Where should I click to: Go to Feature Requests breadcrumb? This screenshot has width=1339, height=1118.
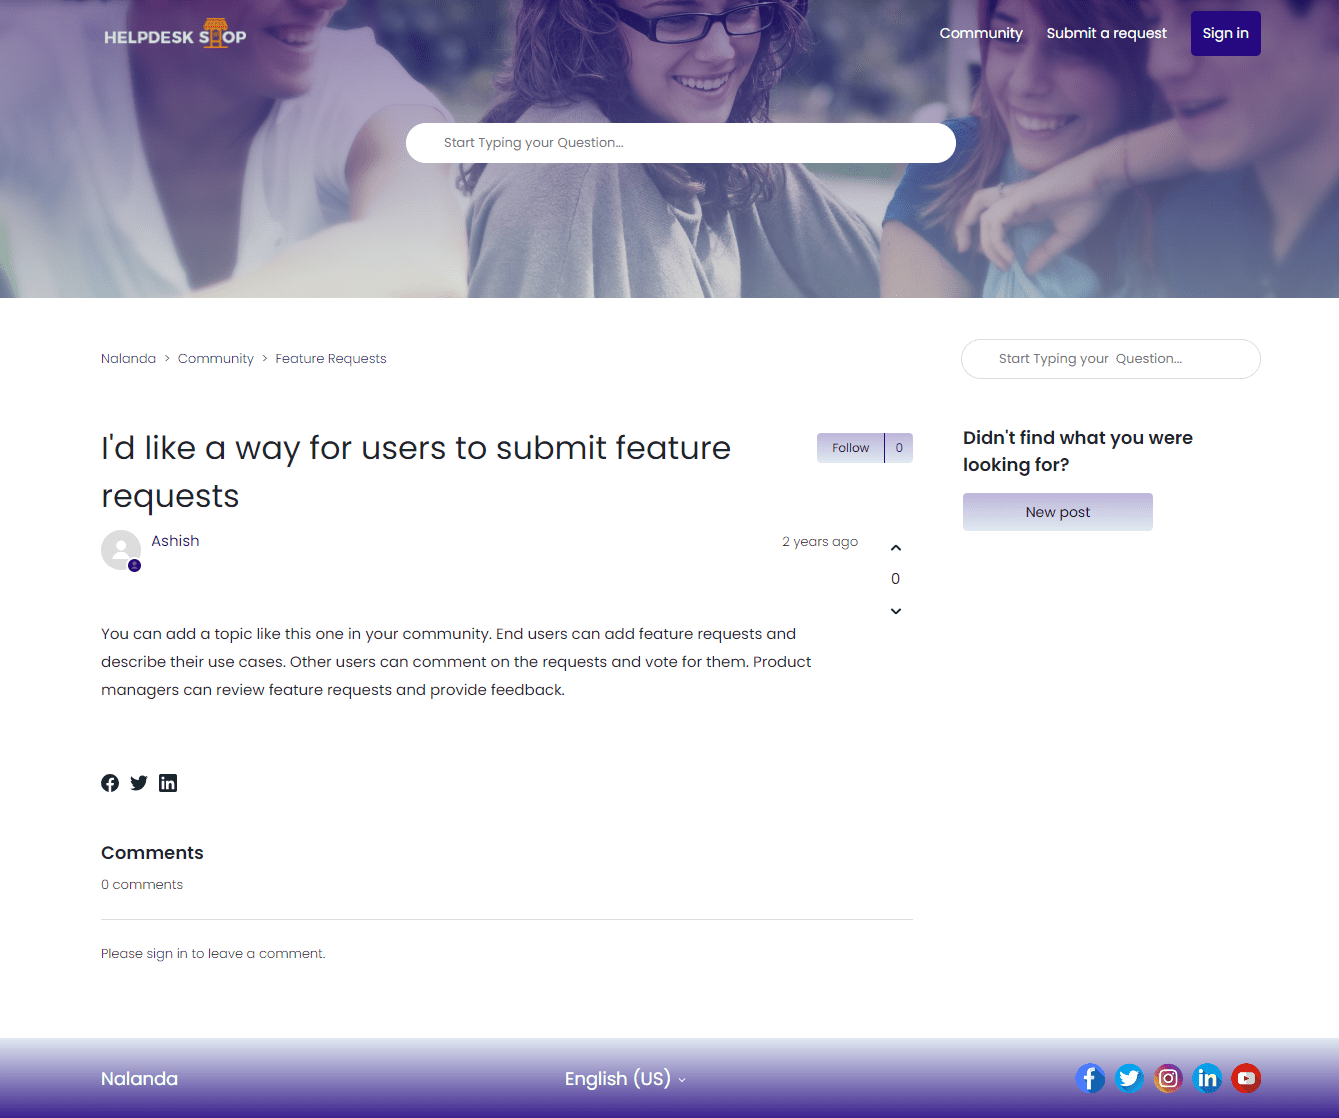click(x=330, y=359)
